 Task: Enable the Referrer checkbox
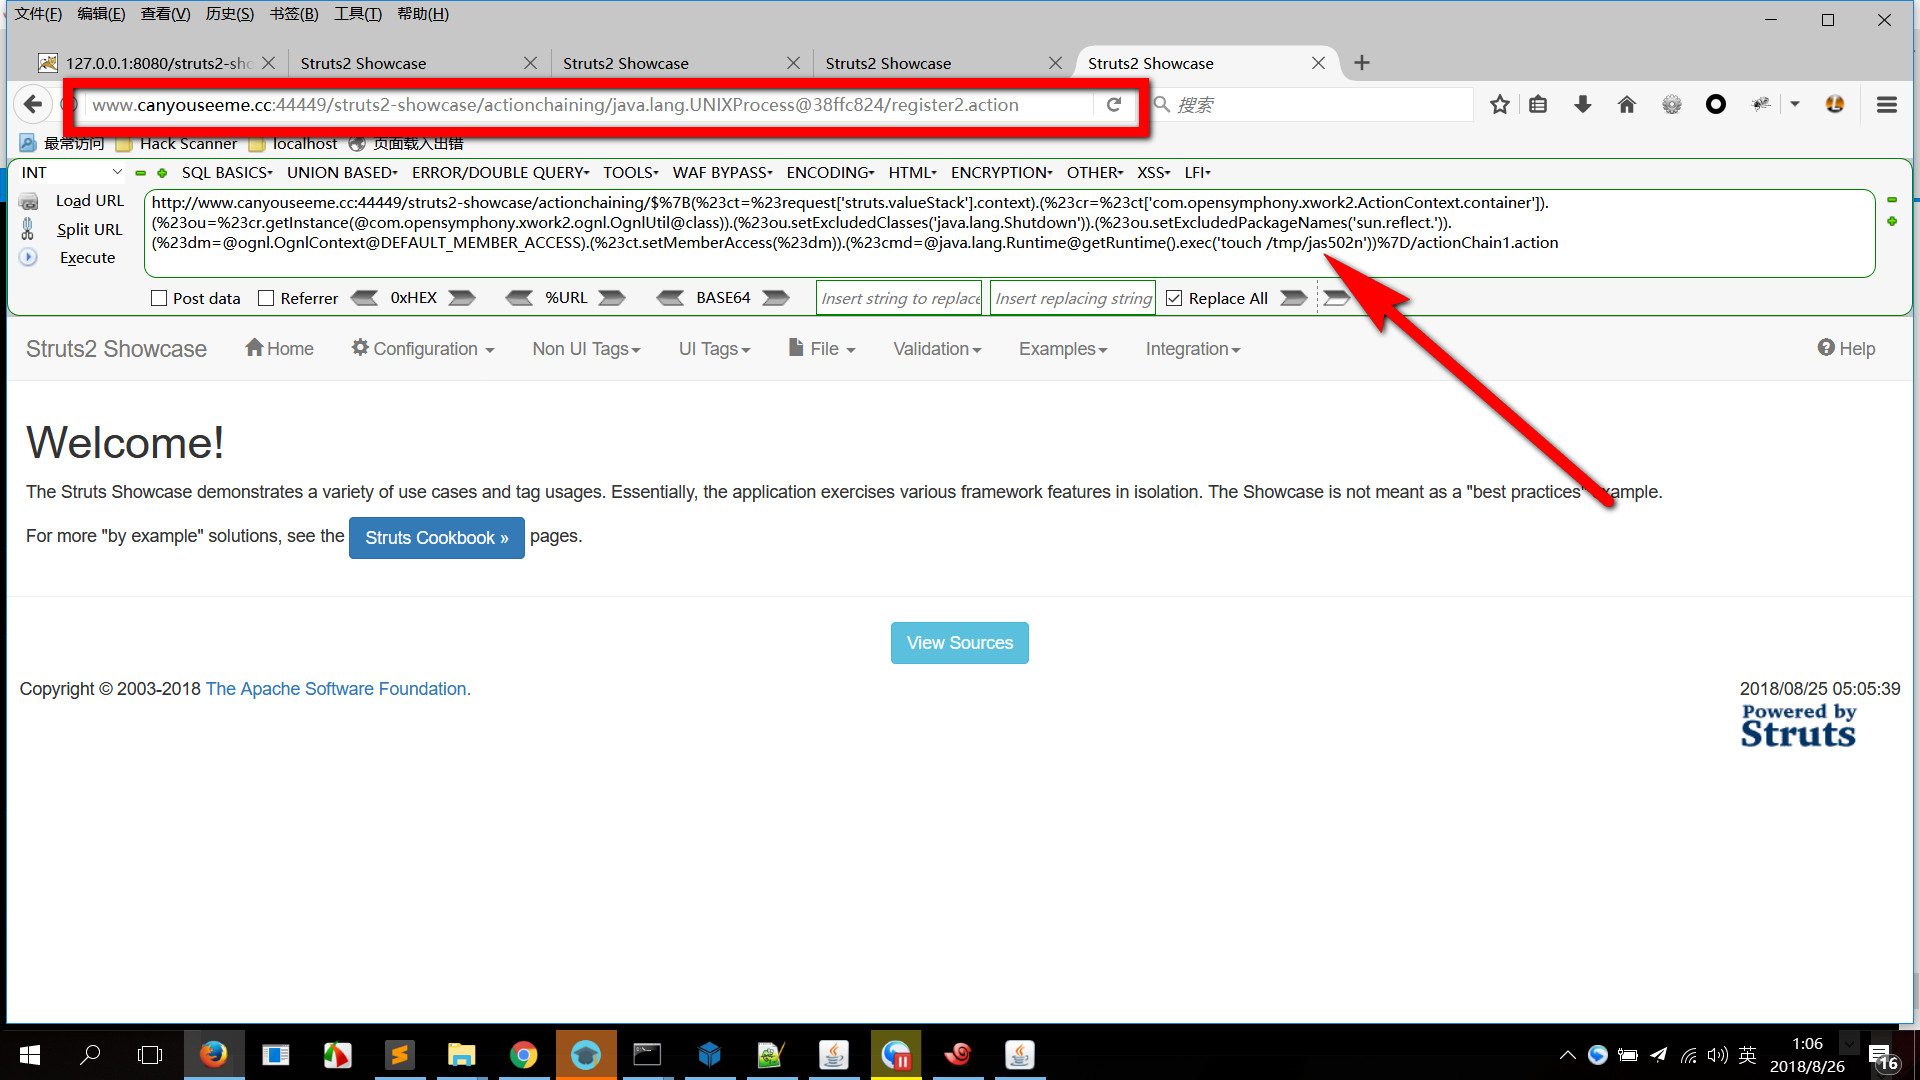pos(266,298)
